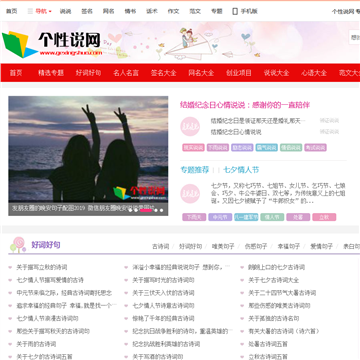This screenshot has height=360, width=360.
Task: Switch to 爱情句子 category link
Action: coord(322,247)
